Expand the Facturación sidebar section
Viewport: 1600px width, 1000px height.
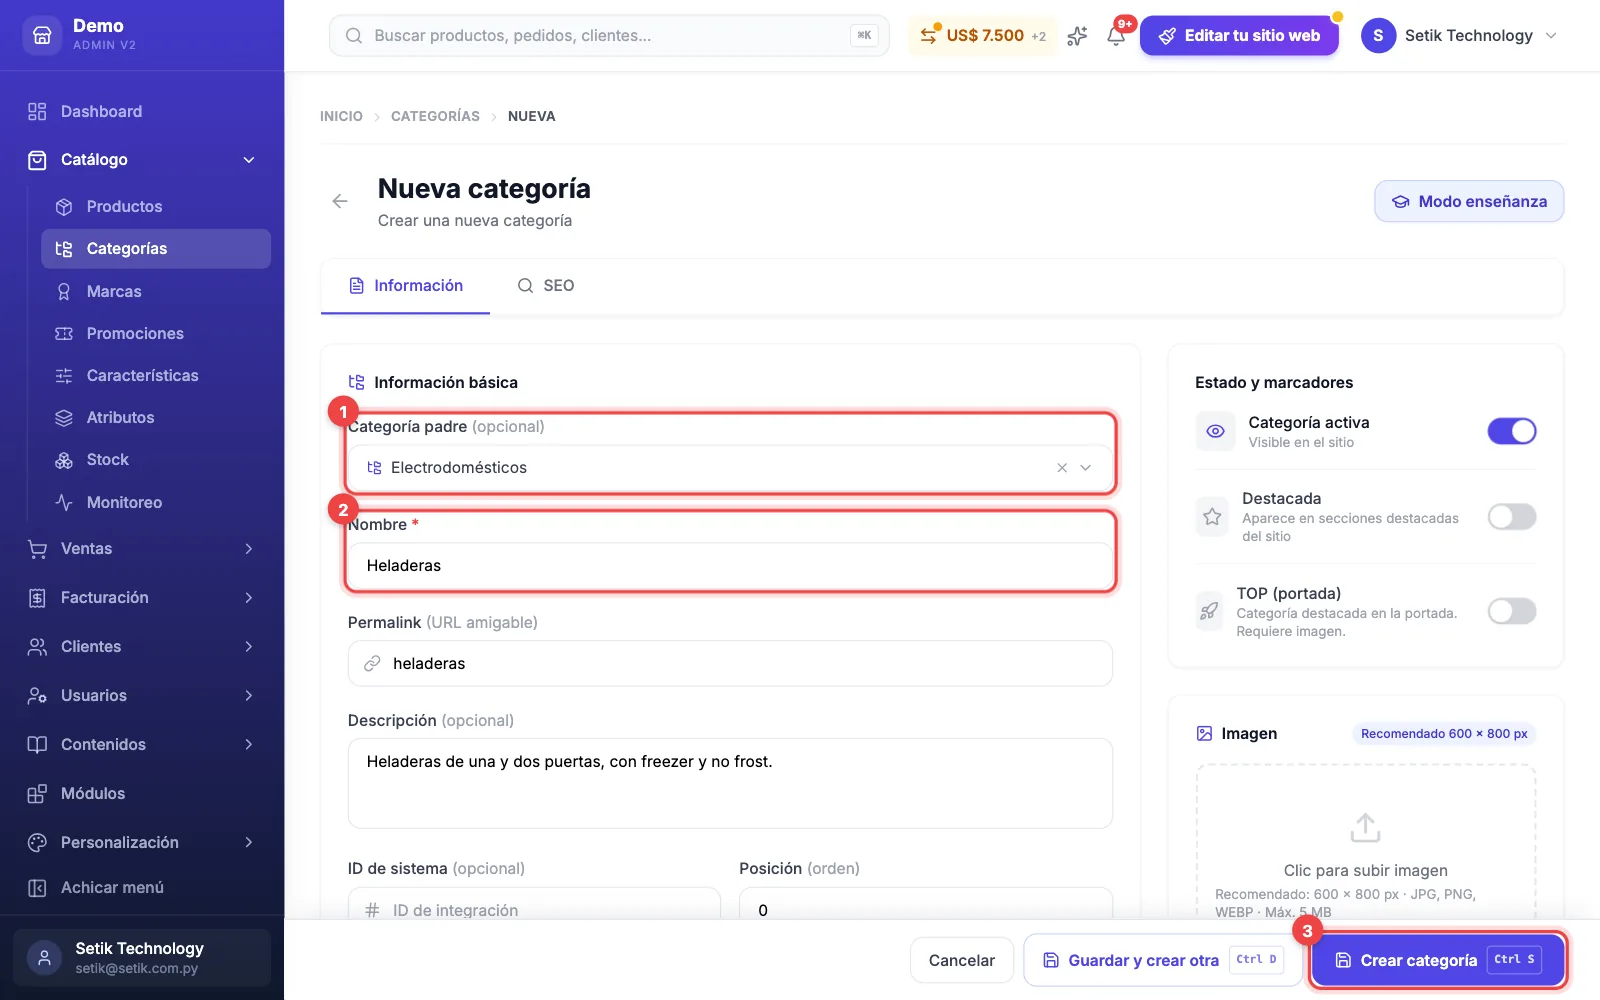pos(142,597)
